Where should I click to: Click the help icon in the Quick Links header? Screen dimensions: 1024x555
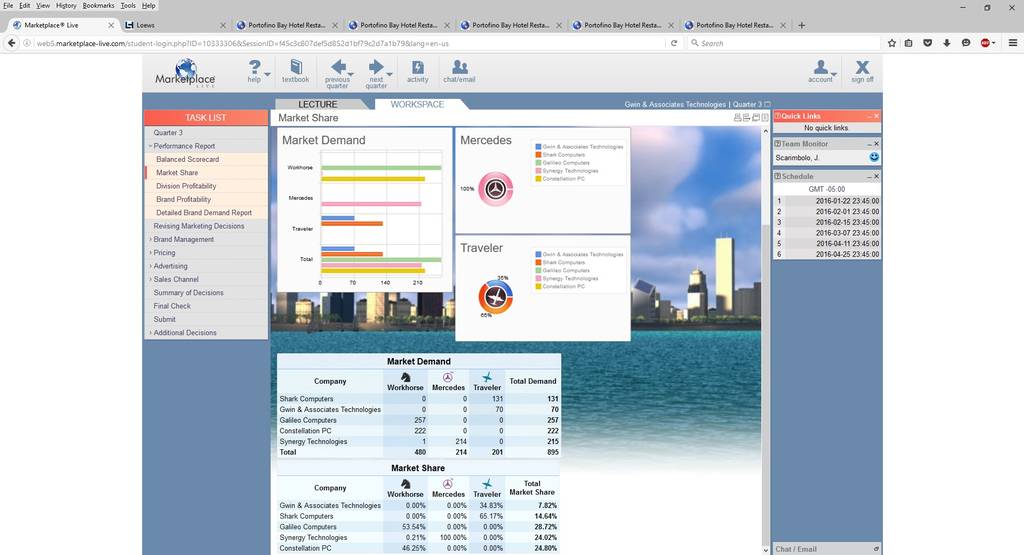(x=778, y=116)
